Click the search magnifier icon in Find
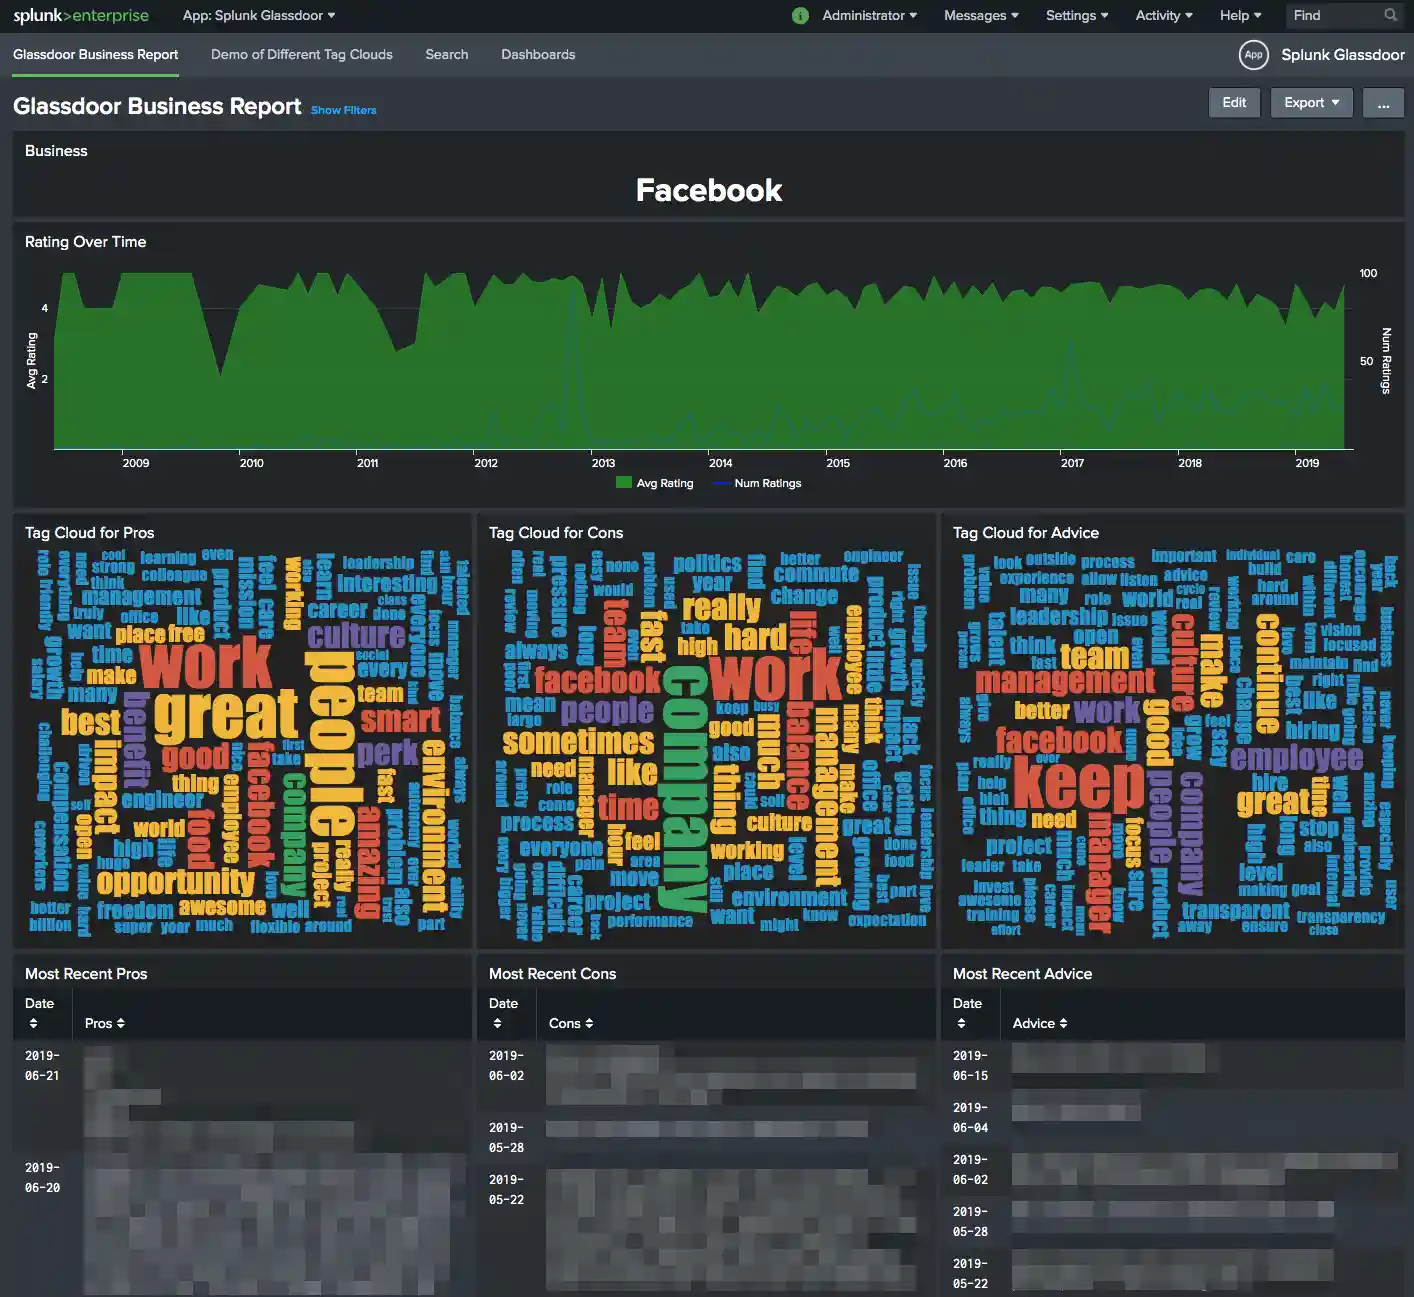This screenshot has height=1297, width=1414. tap(1390, 15)
